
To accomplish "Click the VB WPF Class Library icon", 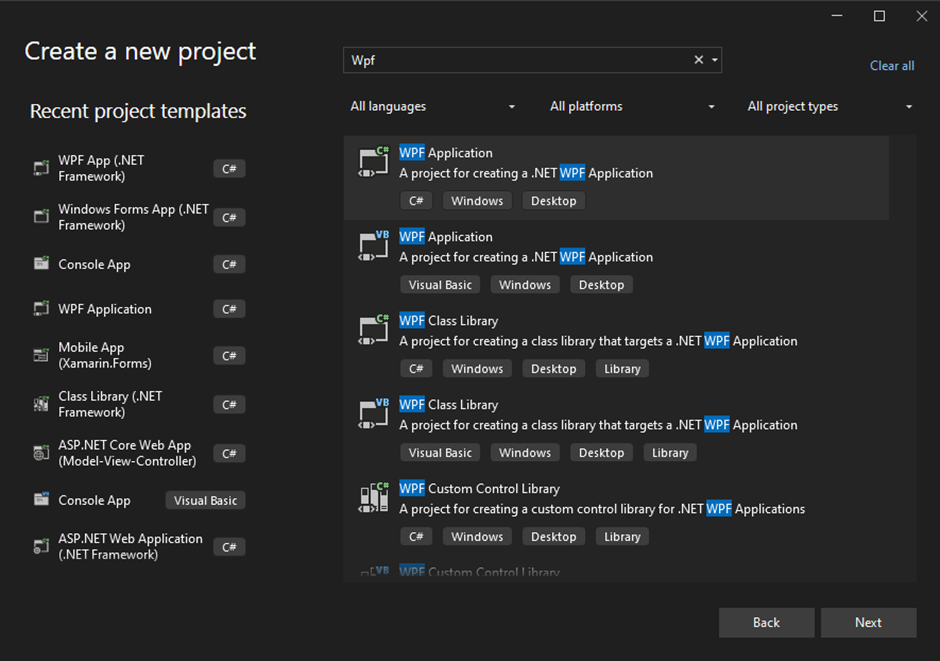I will tap(373, 415).
